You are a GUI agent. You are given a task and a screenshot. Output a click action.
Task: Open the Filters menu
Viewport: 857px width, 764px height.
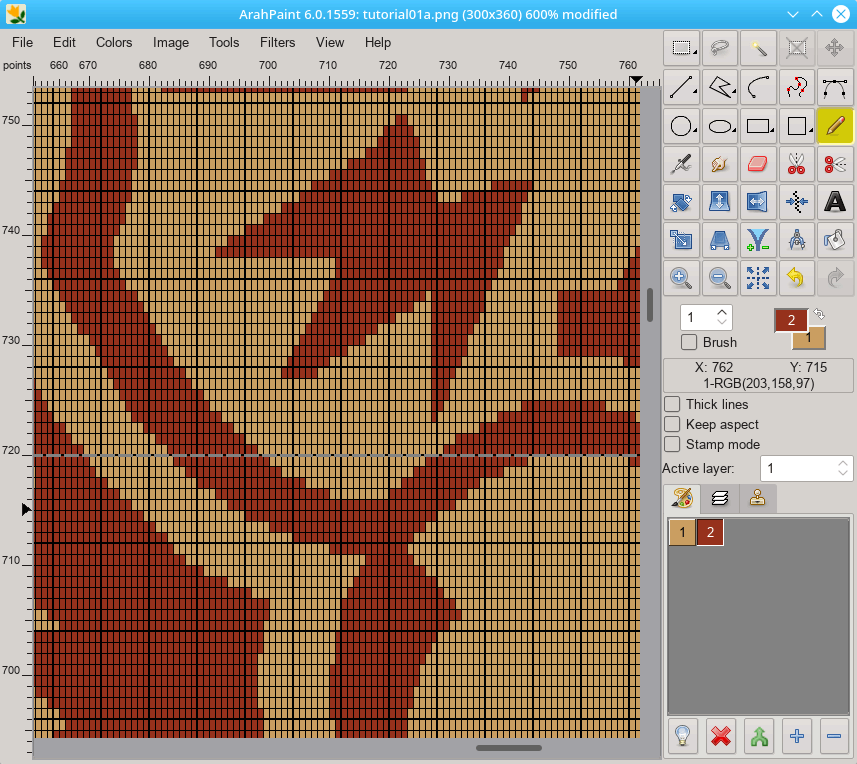278,43
